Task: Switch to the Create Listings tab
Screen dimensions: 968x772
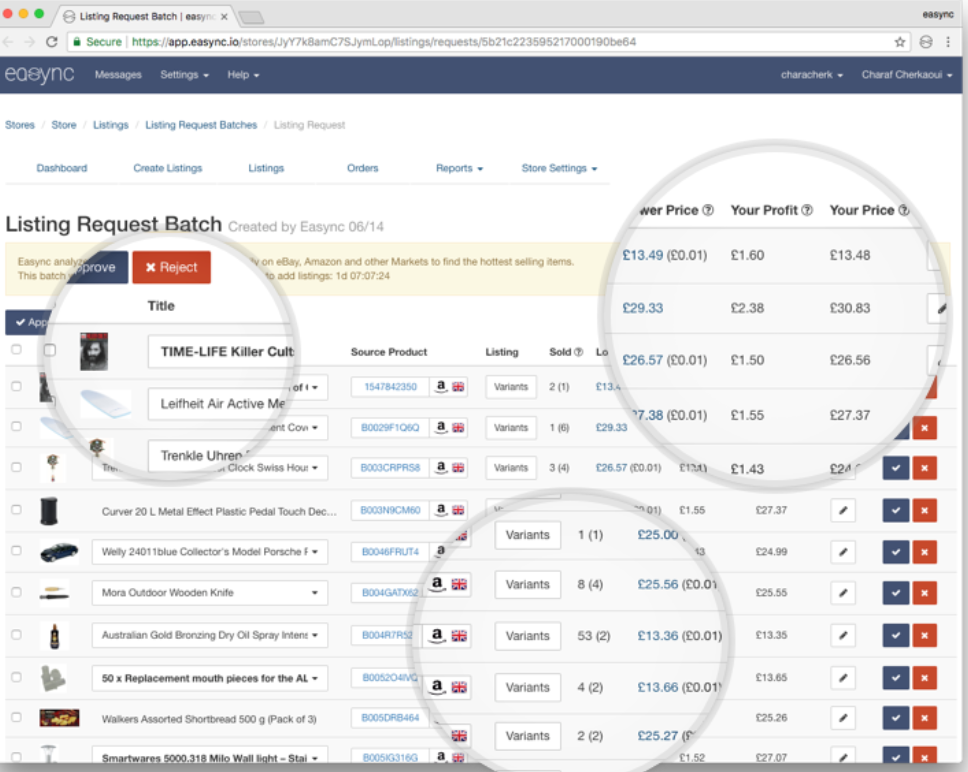Action: (x=168, y=168)
